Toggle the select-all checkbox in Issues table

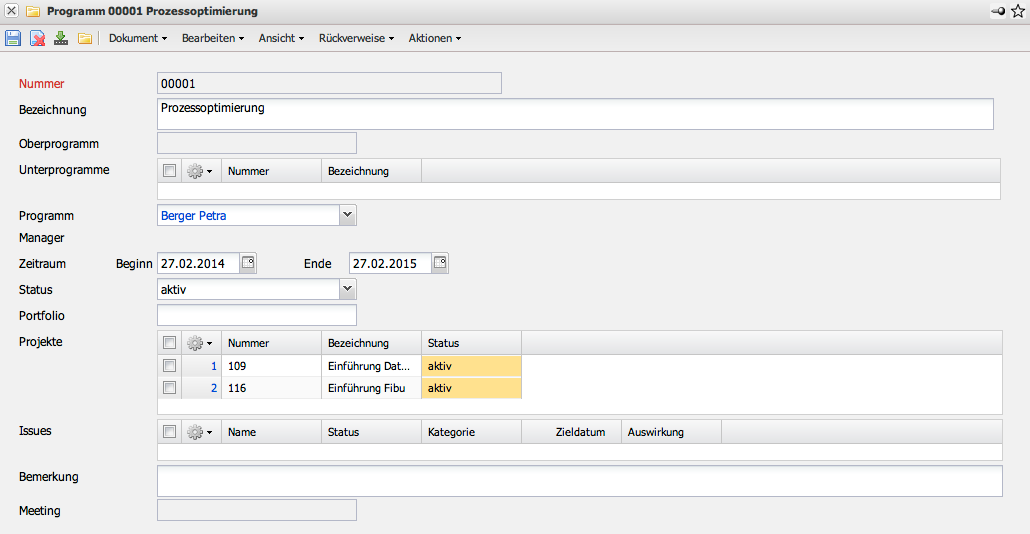tap(169, 432)
